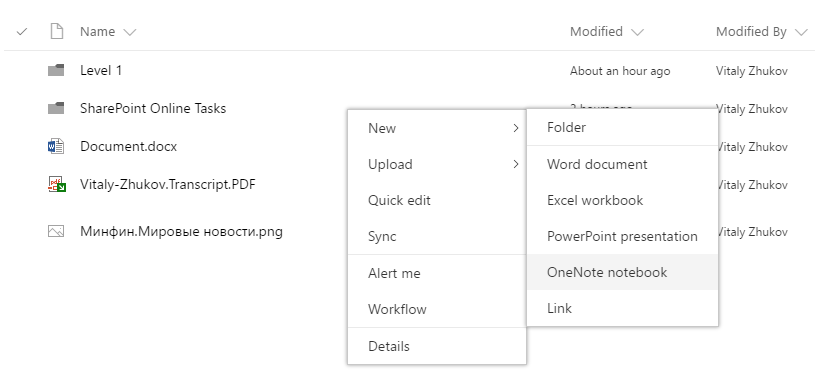Select Details in the context menu
The image size is (815, 370).
tap(437, 346)
